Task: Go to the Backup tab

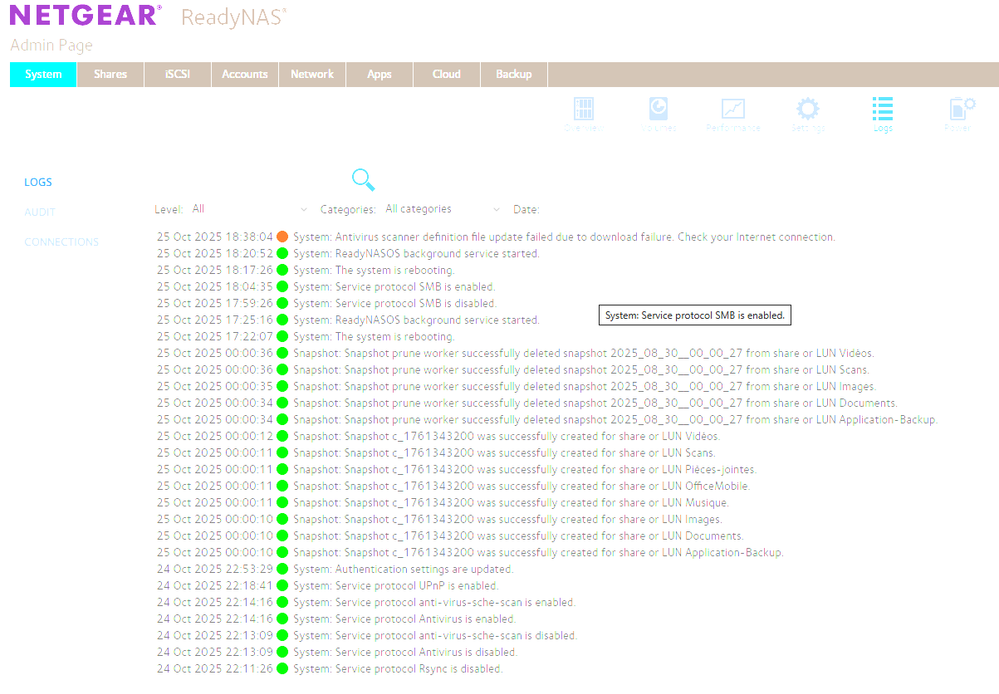Action: tap(514, 74)
